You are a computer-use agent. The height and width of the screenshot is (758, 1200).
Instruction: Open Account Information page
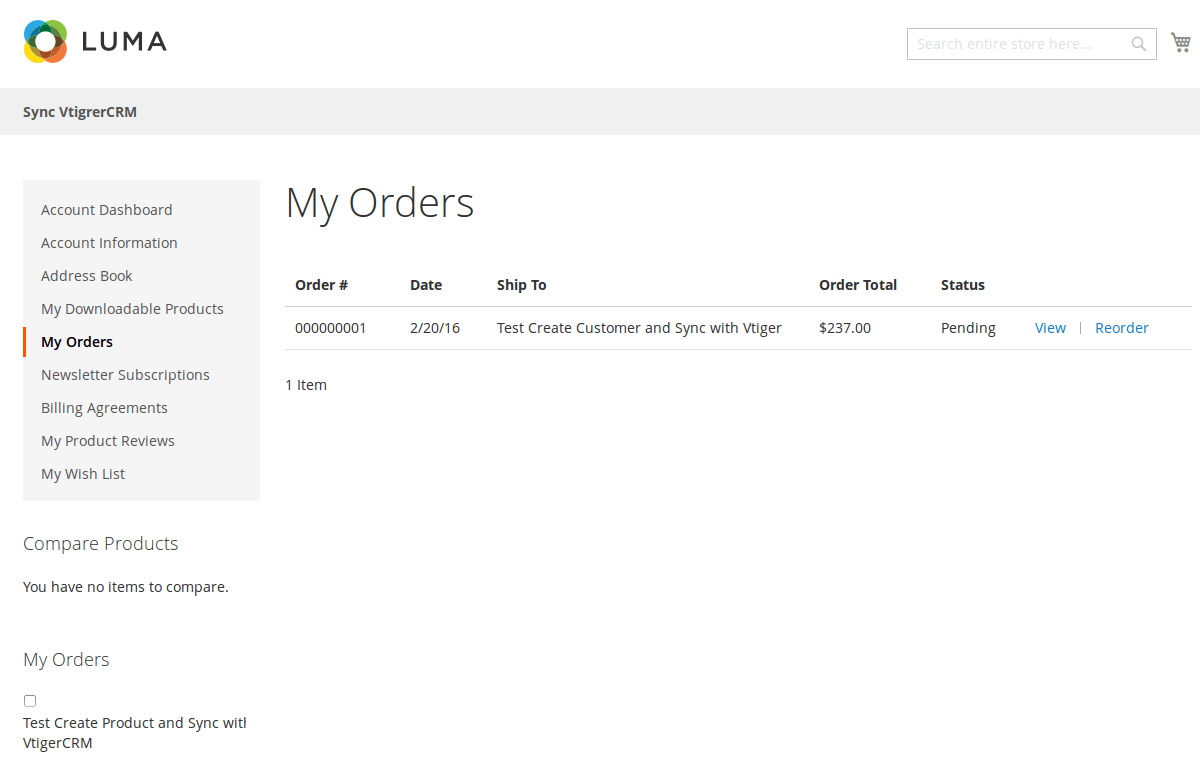click(x=109, y=243)
